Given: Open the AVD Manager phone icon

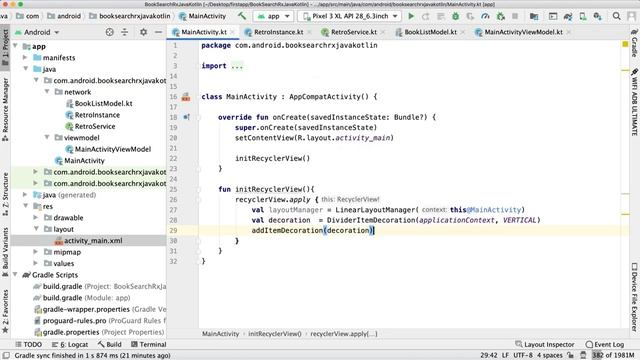Looking at the screenshot, I should pos(582,16).
